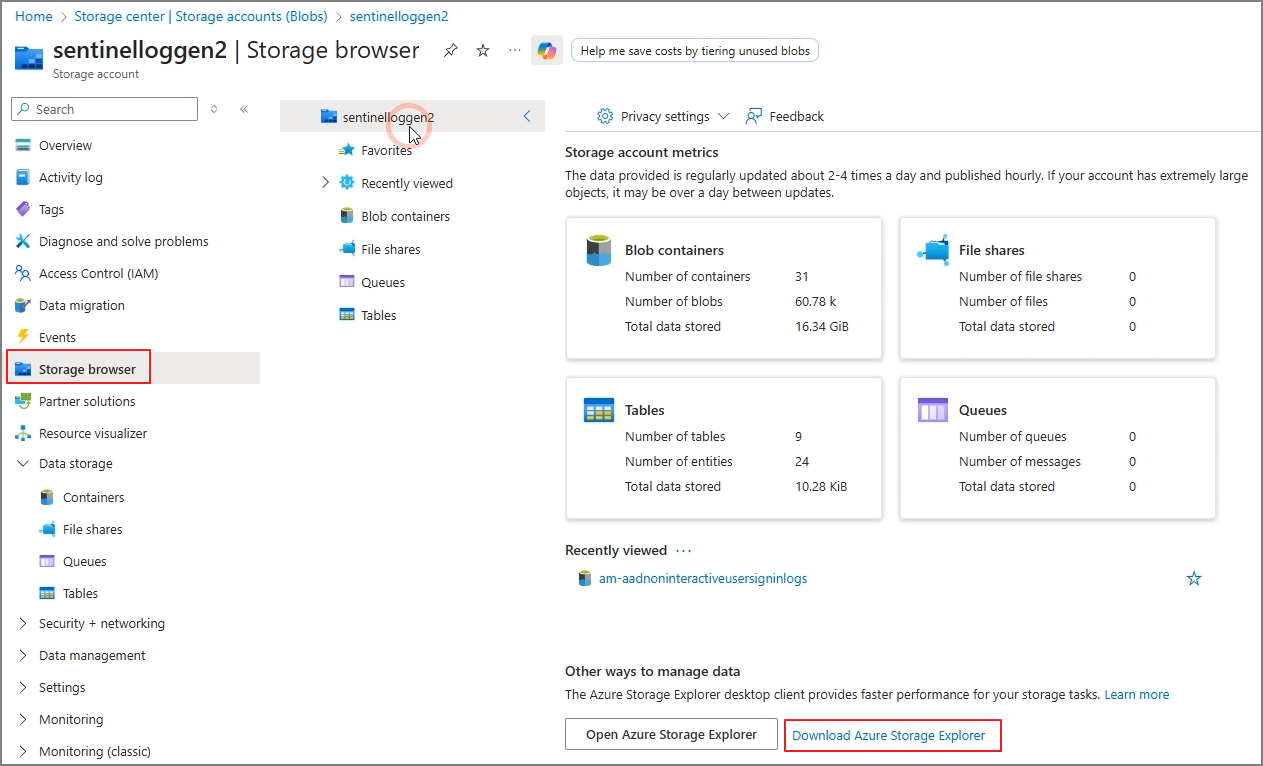The image size is (1263, 766).
Task: Favorite am-aadnoninteractiveusersigninlogs with its star
Action: point(1194,578)
